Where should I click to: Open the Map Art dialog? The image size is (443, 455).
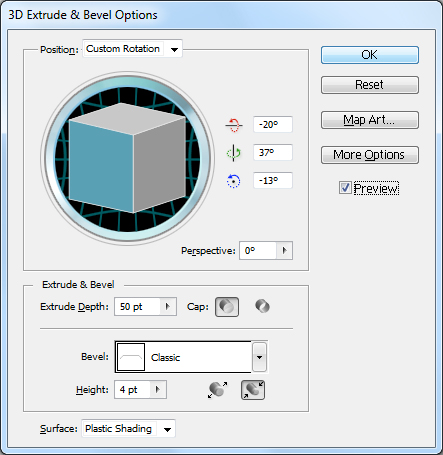pos(370,120)
